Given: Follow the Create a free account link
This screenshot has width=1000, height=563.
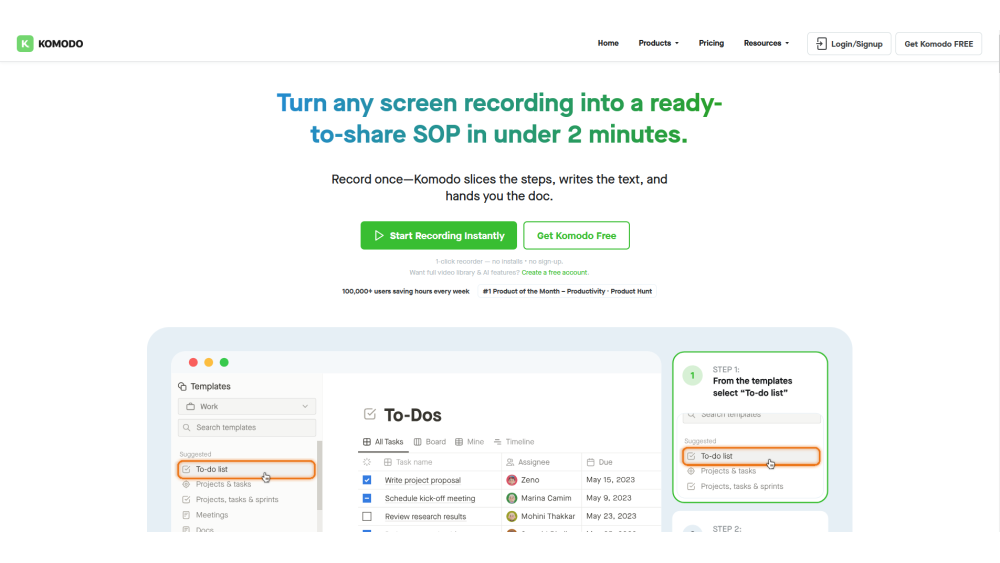Looking at the screenshot, I should tap(555, 272).
